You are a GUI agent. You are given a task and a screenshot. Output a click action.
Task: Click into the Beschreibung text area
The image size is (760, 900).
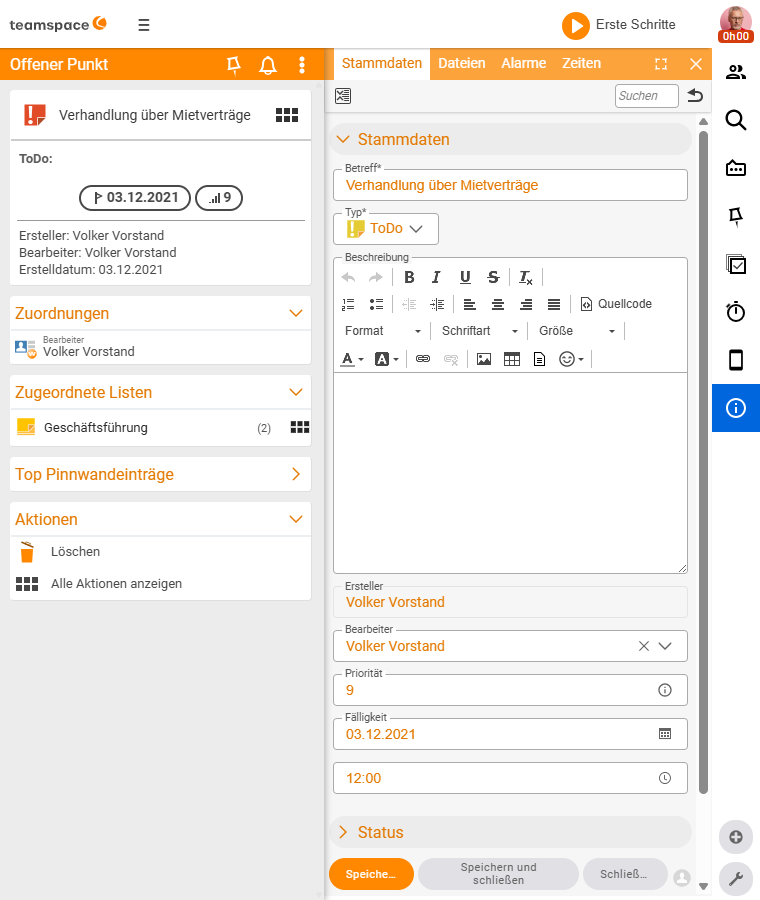click(x=510, y=472)
